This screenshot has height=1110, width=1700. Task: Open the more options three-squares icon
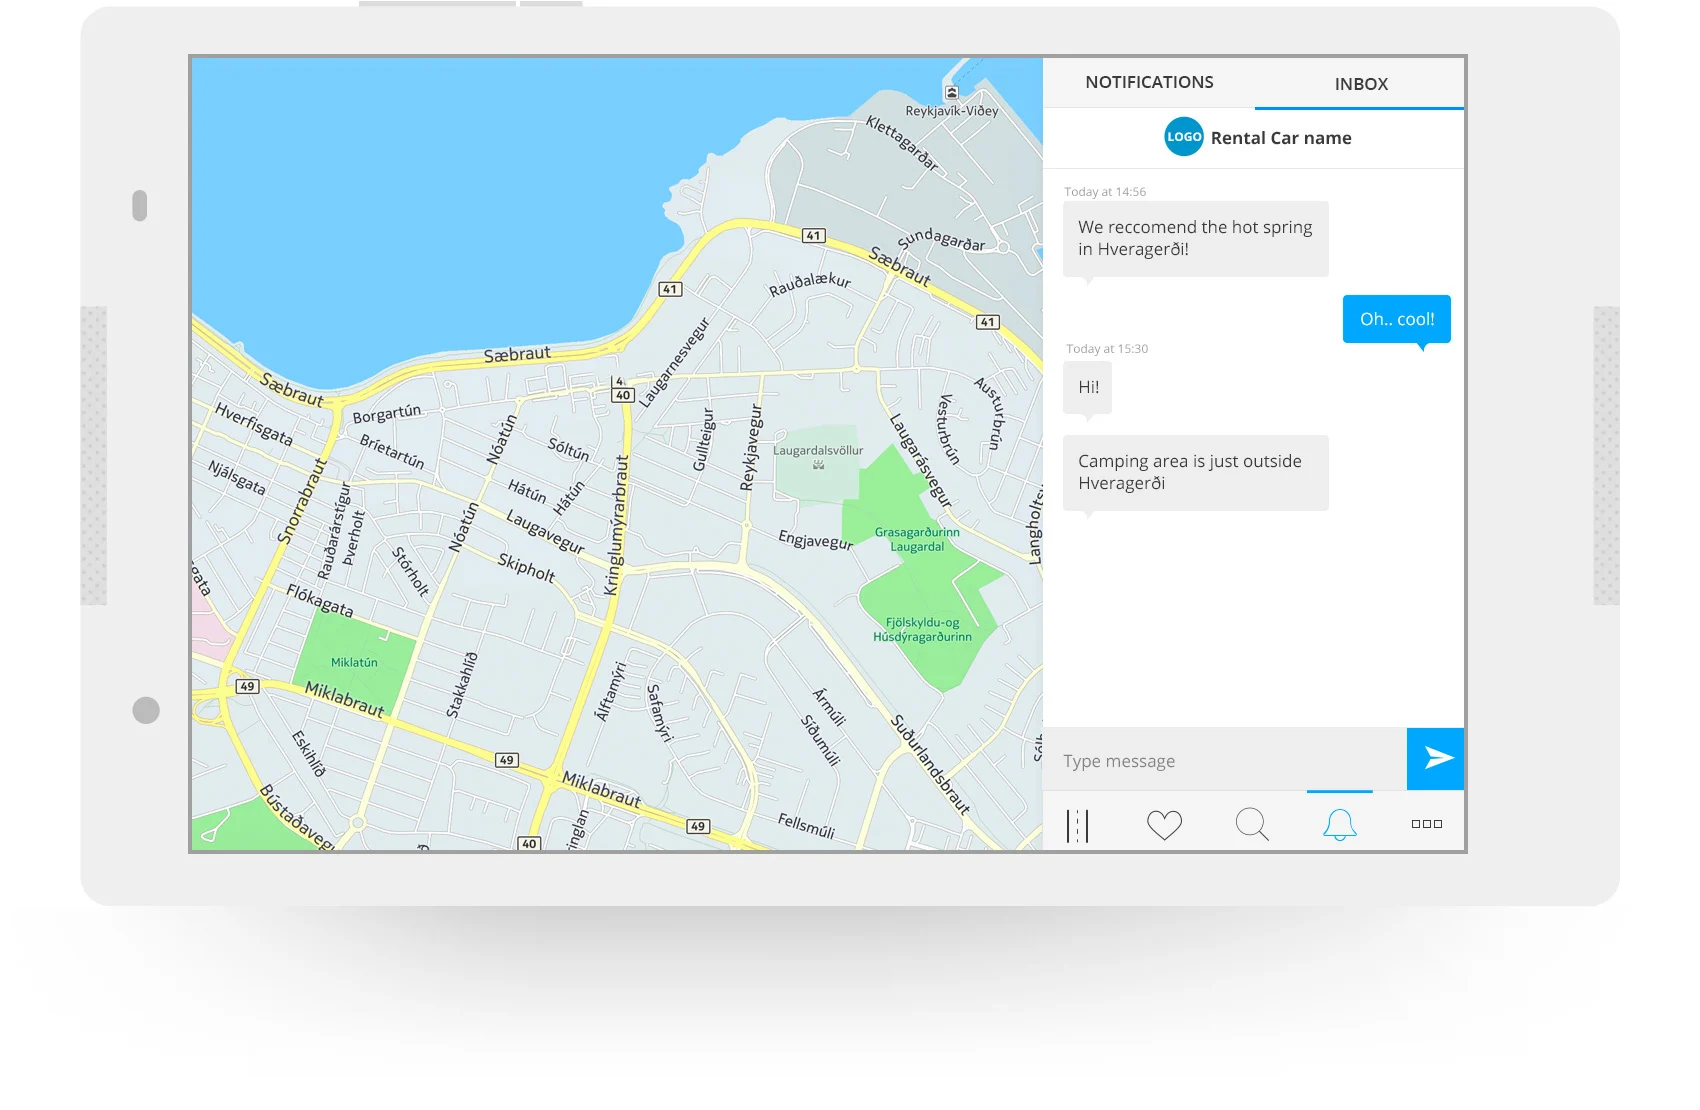pos(1427,824)
